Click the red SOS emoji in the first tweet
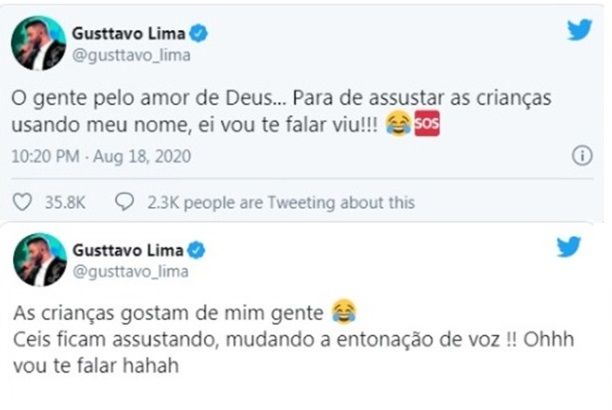This screenshot has width=612, height=410. click(x=426, y=128)
